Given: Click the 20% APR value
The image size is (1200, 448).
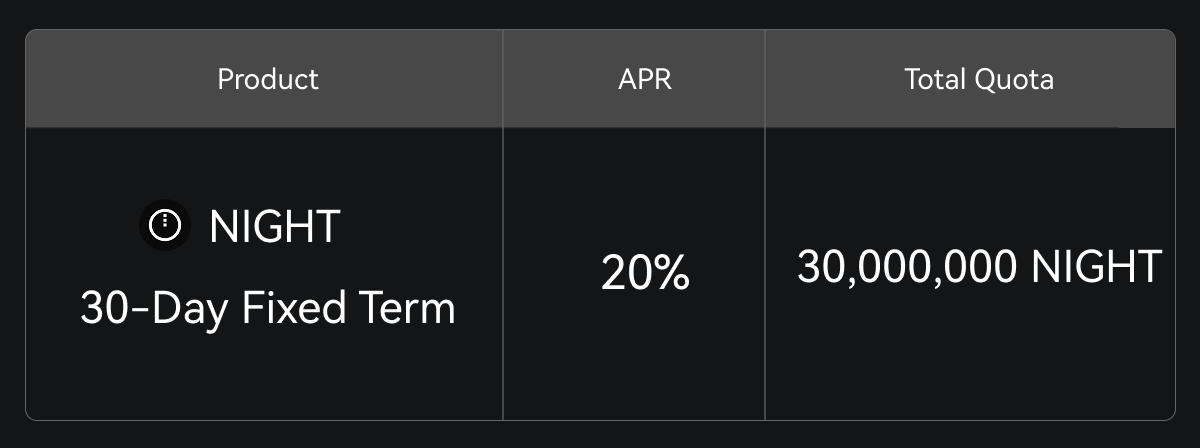Looking at the screenshot, I should click(x=645, y=272).
